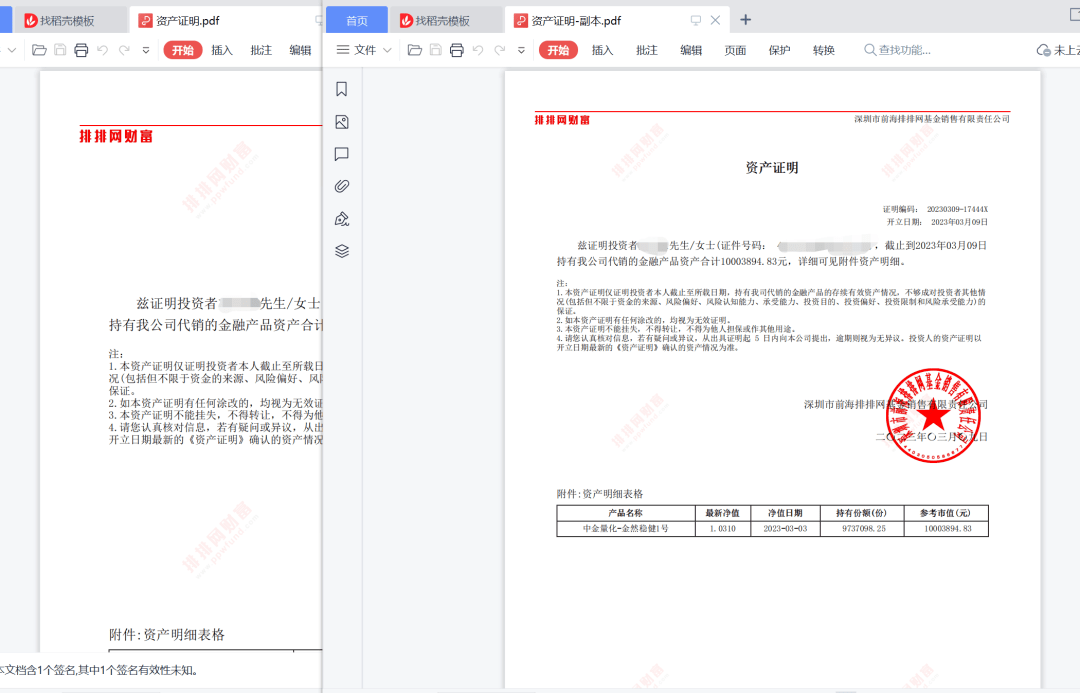Select 保护 tab in right window

[779, 50]
